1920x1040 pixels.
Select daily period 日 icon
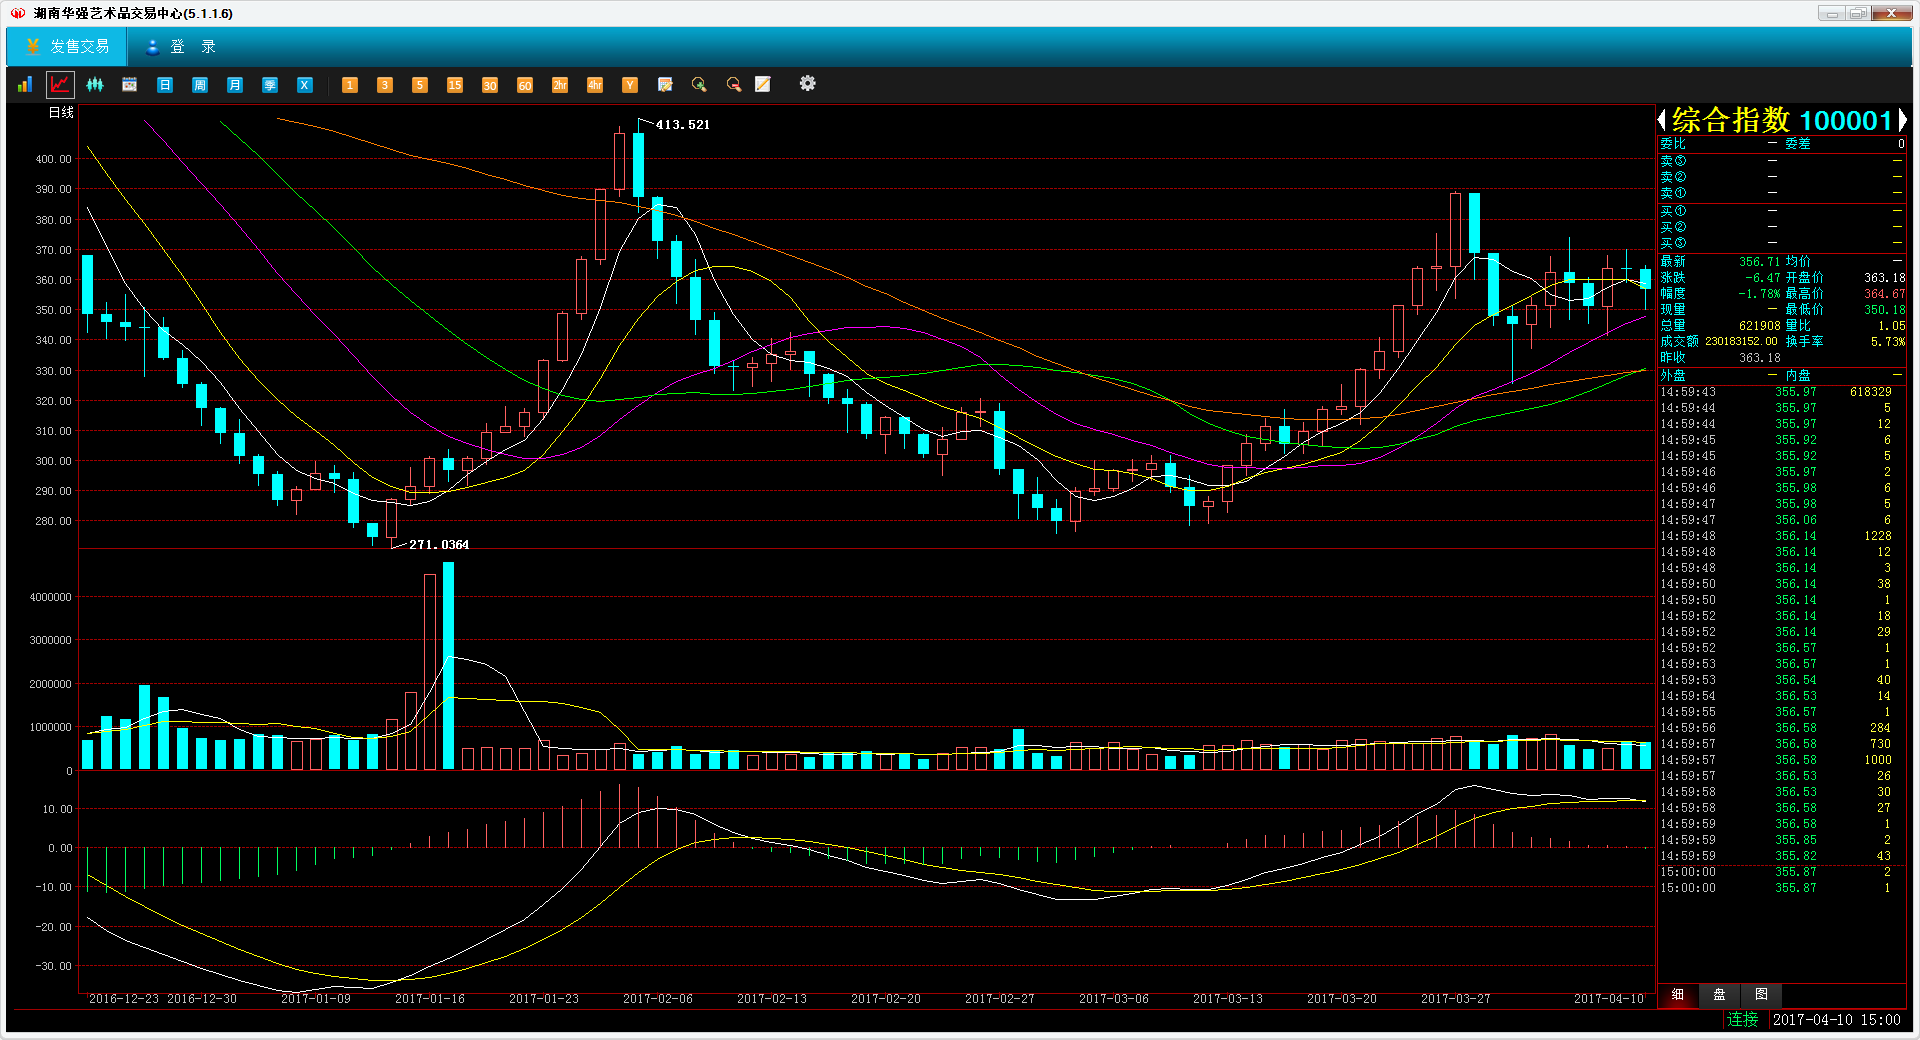coord(165,85)
